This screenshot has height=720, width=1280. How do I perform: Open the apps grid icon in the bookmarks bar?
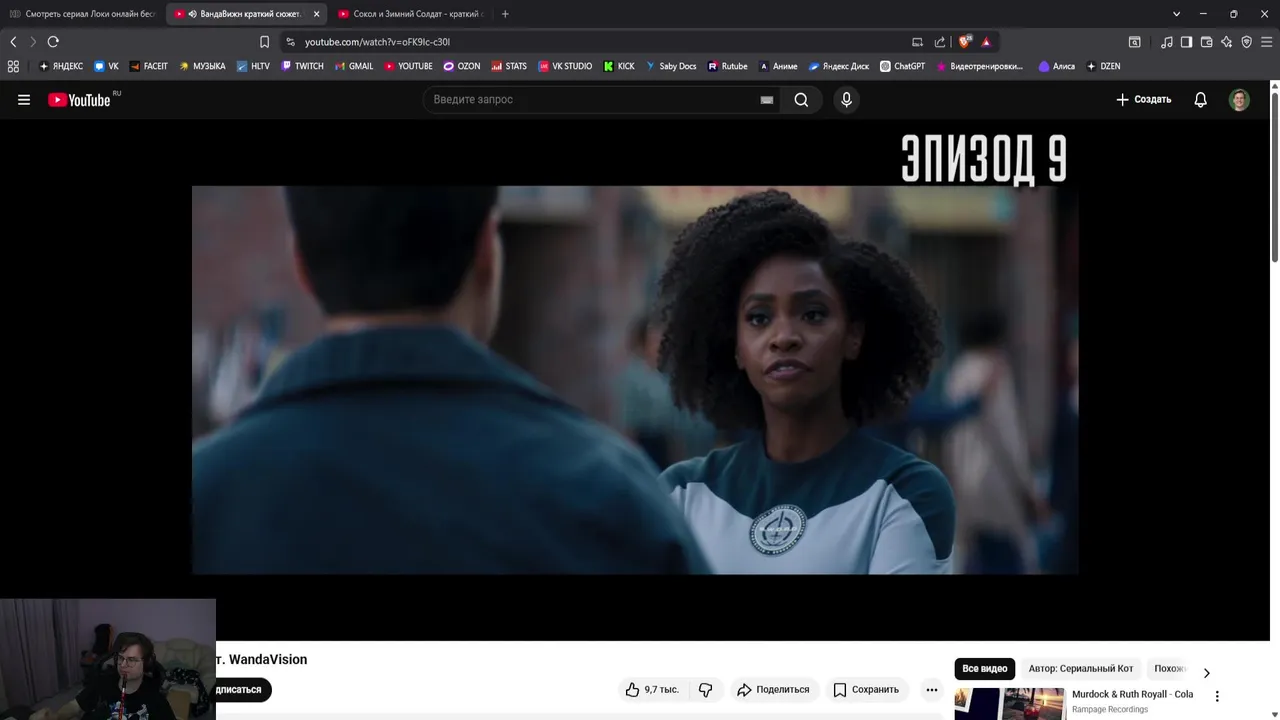(x=13, y=66)
